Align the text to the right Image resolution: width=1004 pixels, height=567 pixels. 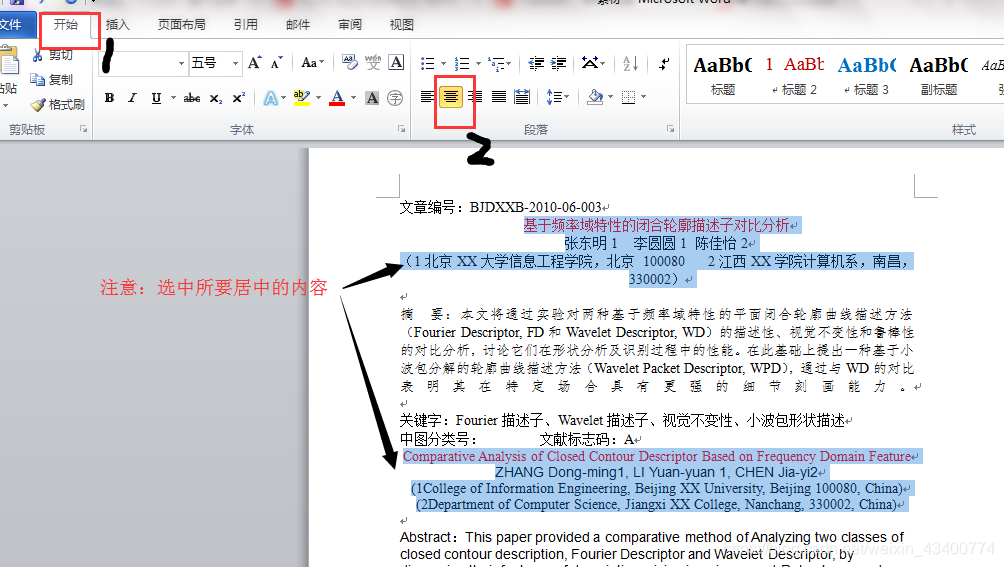(475, 97)
